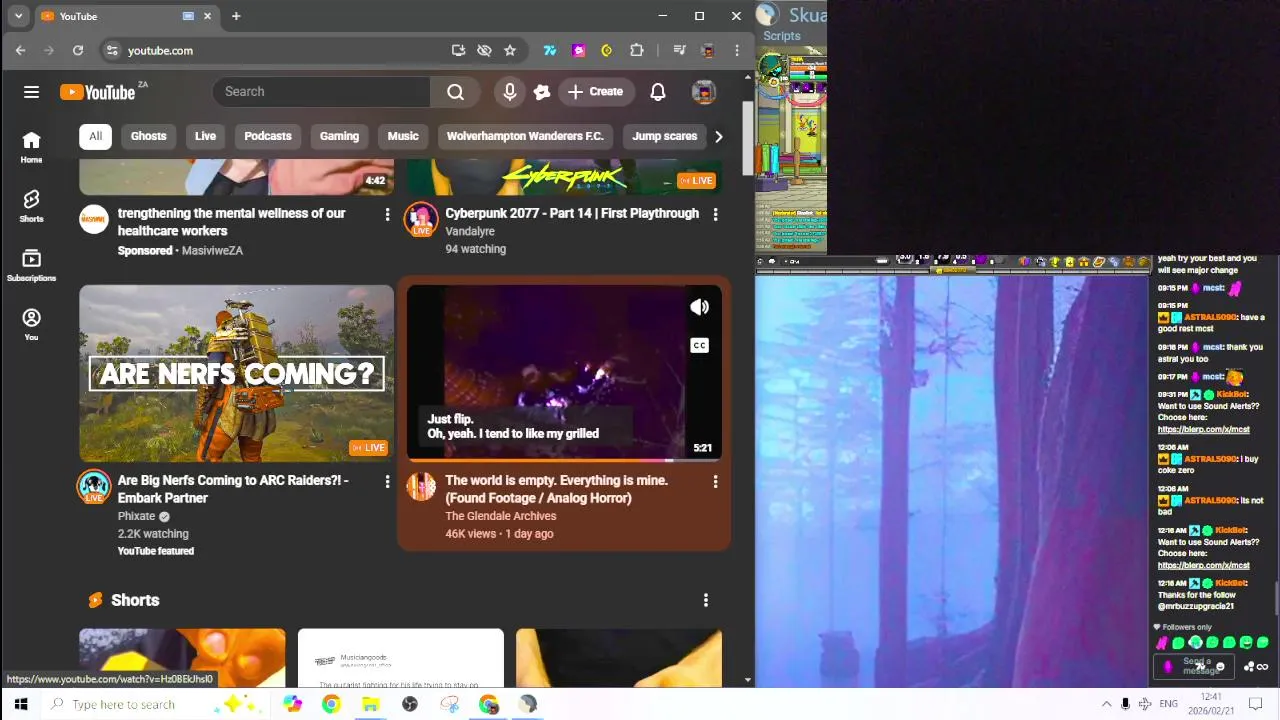Select the Gaming filter chip
Image resolution: width=1280 pixels, height=720 pixels.
(x=339, y=136)
